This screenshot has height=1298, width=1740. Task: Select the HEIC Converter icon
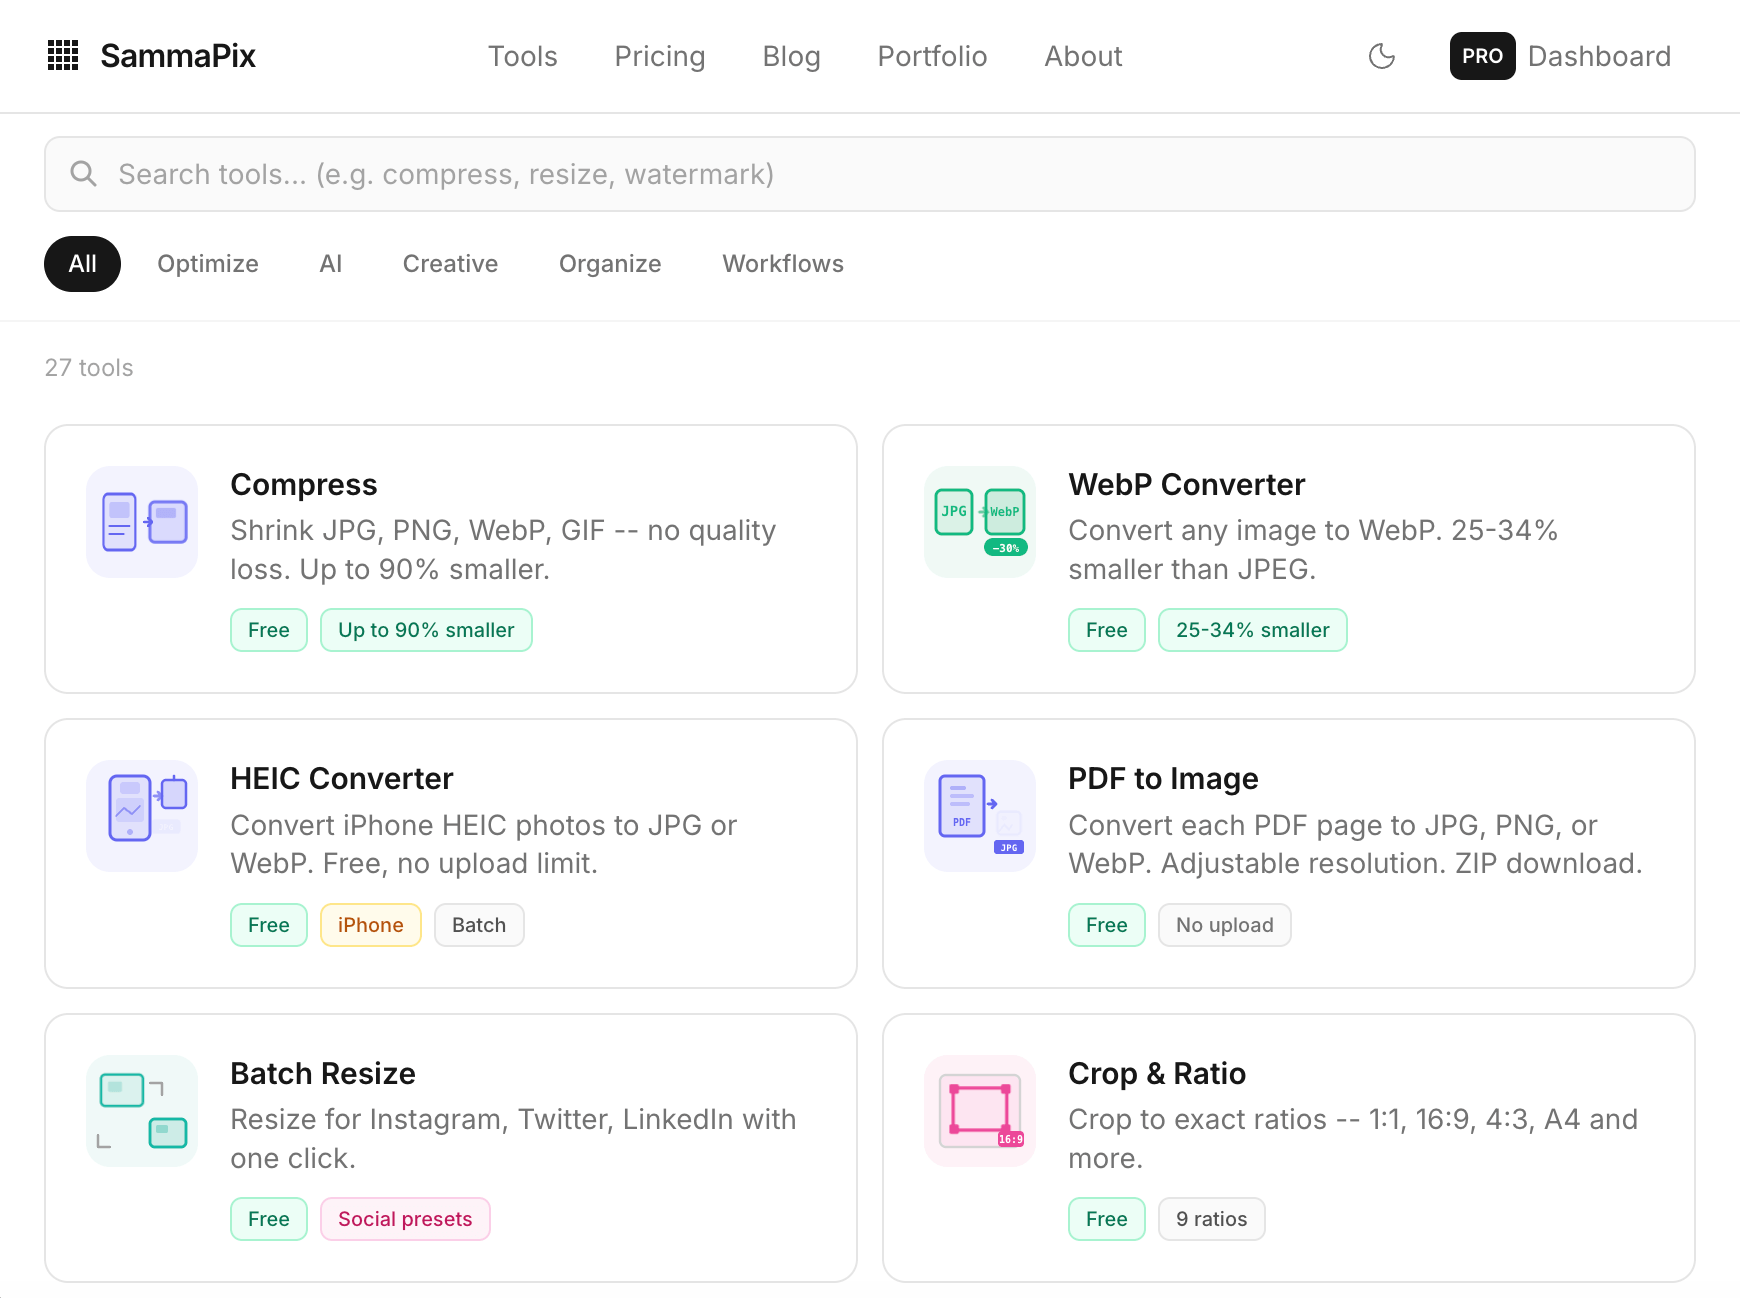click(142, 816)
